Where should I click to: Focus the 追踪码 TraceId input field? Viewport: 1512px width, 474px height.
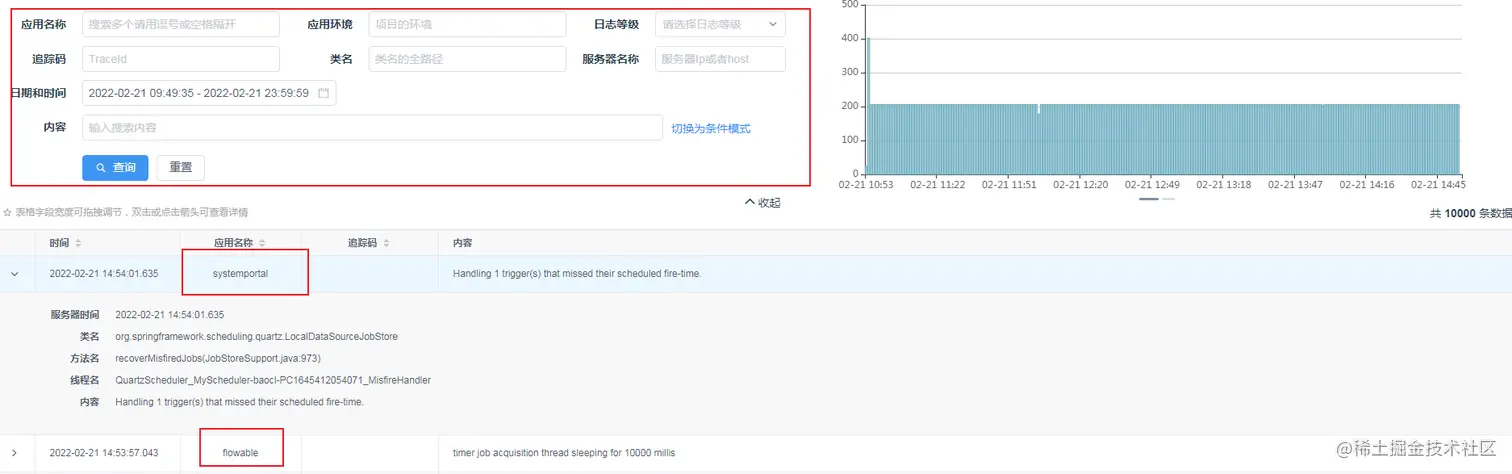[181, 59]
